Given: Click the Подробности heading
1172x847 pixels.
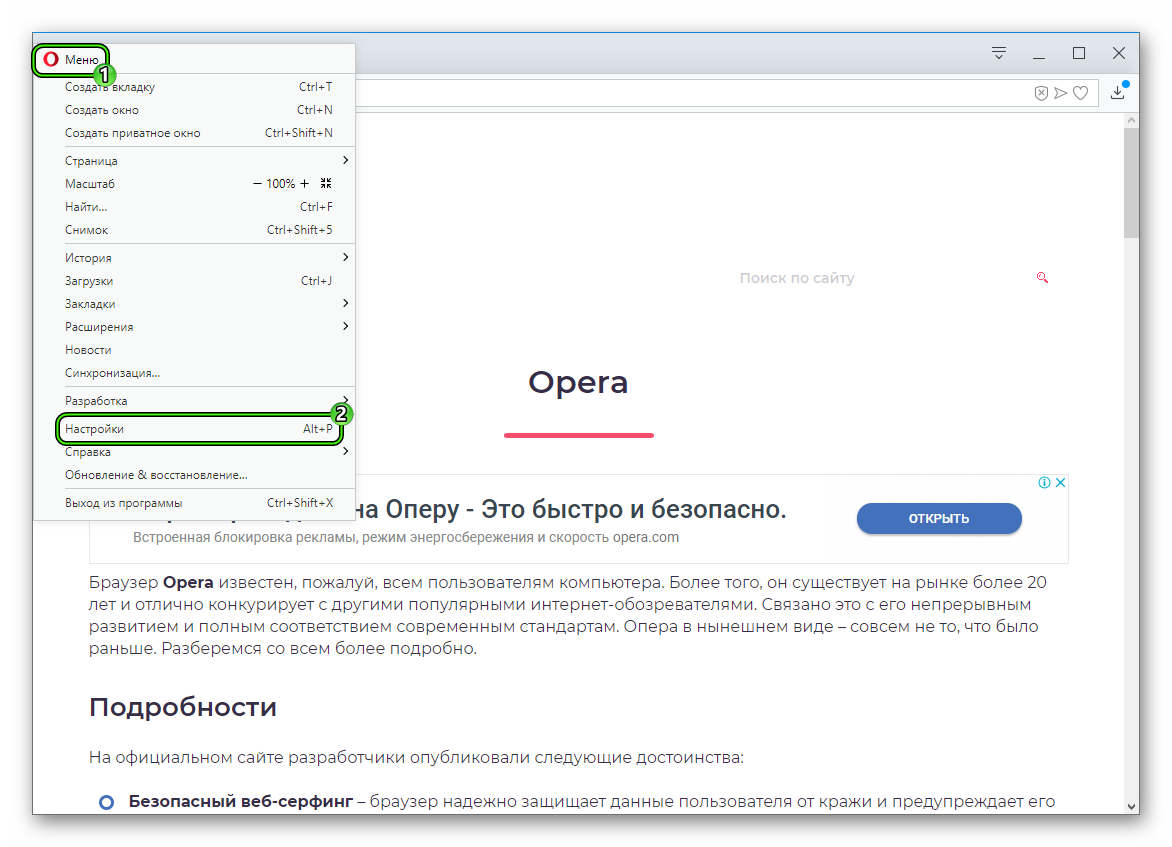Looking at the screenshot, I should click(183, 707).
